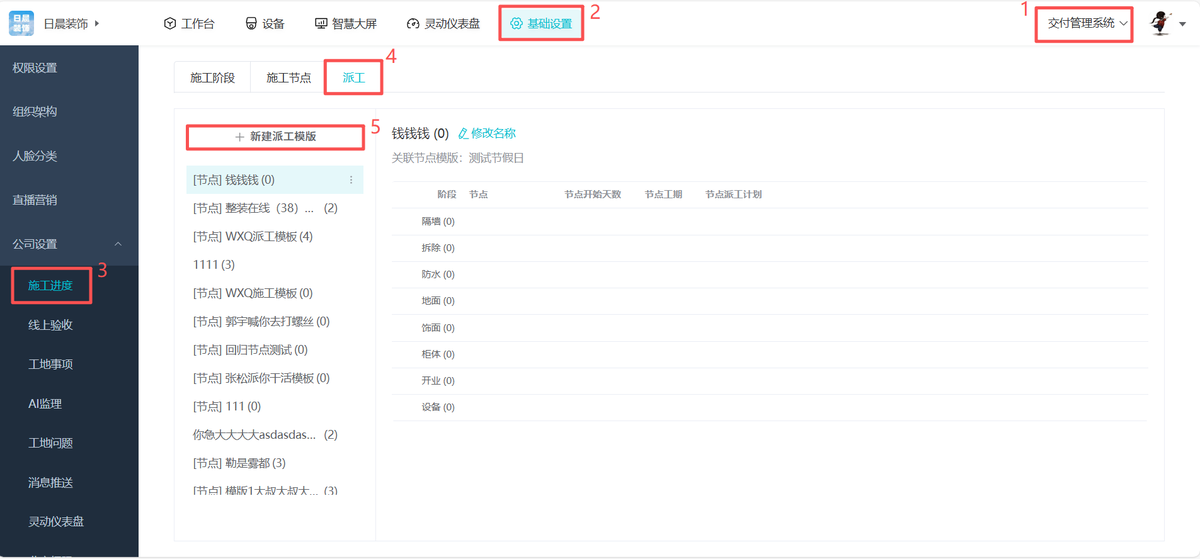Click the 新建派工模版 button
The width and height of the screenshot is (1200, 559).
275,136
